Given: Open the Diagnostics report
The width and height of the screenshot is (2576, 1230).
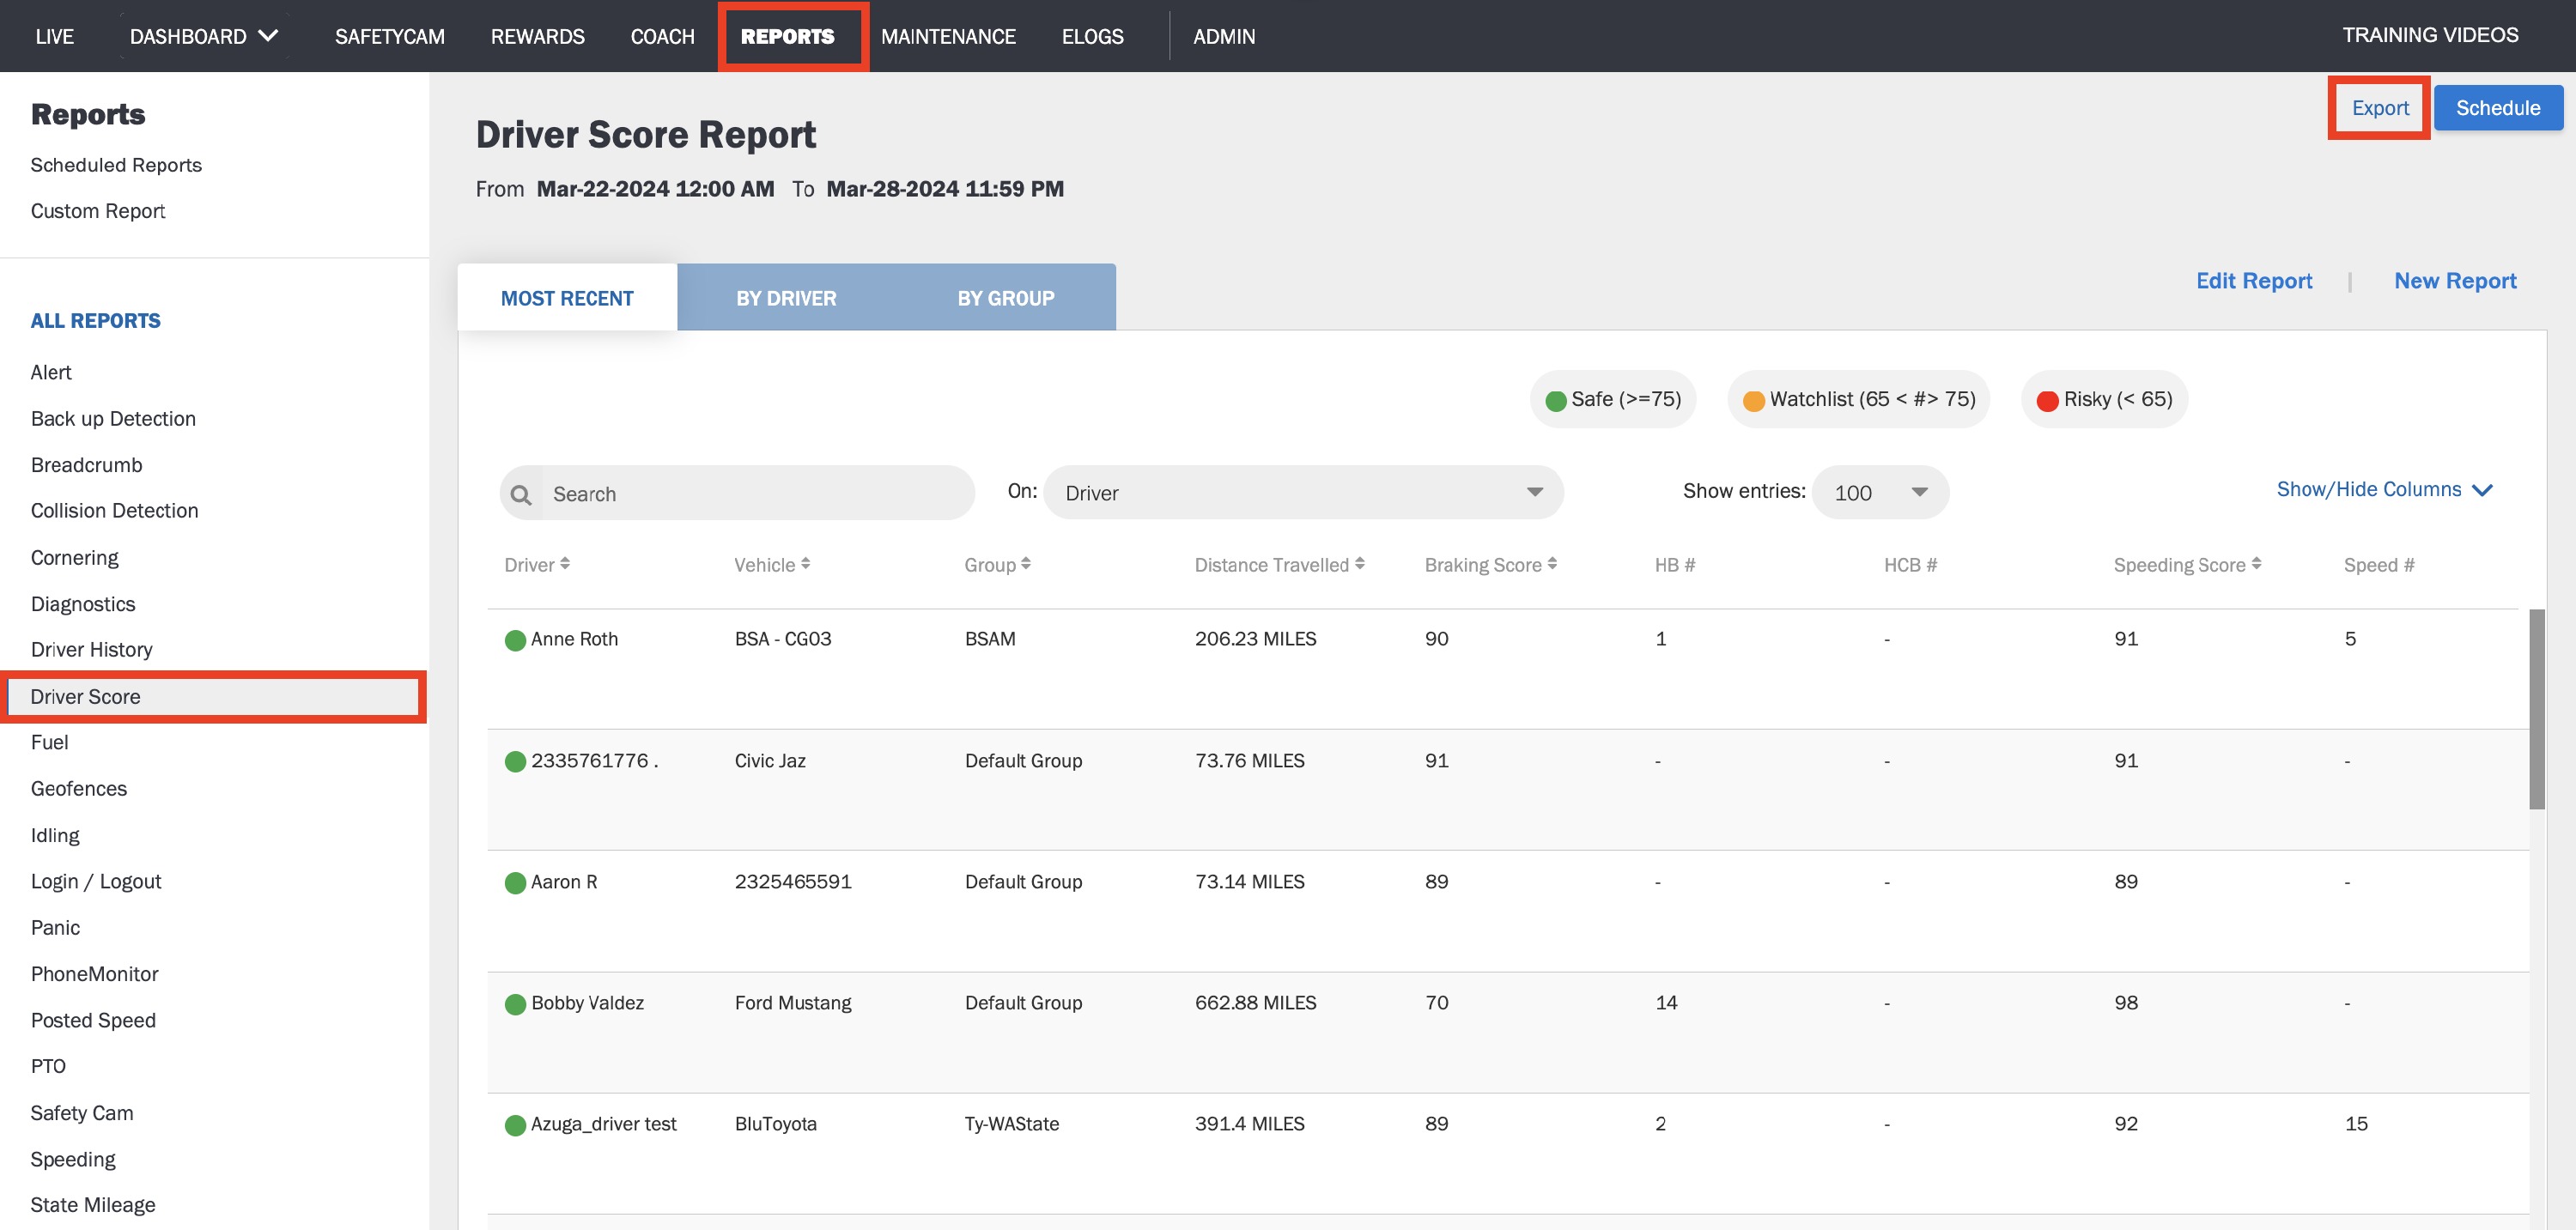Looking at the screenshot, I should 83,604.
